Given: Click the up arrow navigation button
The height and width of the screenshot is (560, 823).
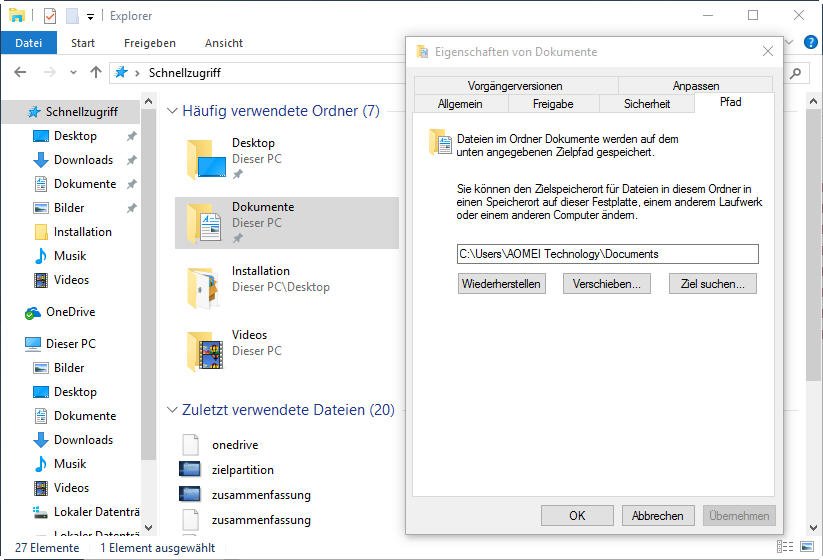Looking at the screenshot, I should tap(96, 72).
